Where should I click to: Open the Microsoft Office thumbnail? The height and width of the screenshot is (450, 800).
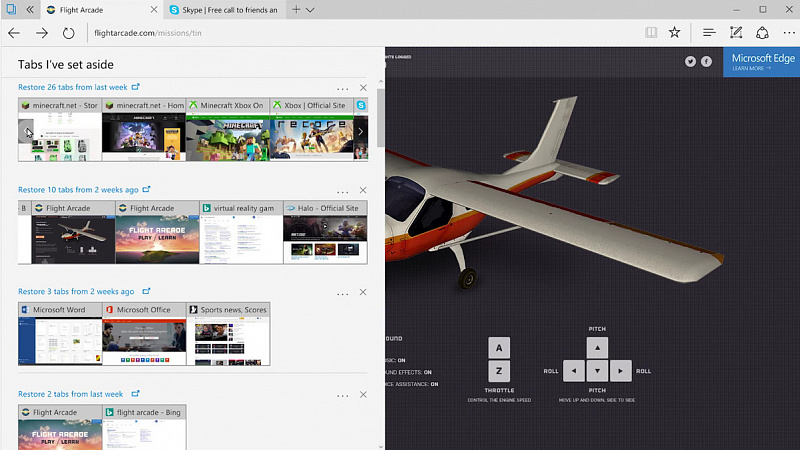pyautogui.click(x=144, y=334)
